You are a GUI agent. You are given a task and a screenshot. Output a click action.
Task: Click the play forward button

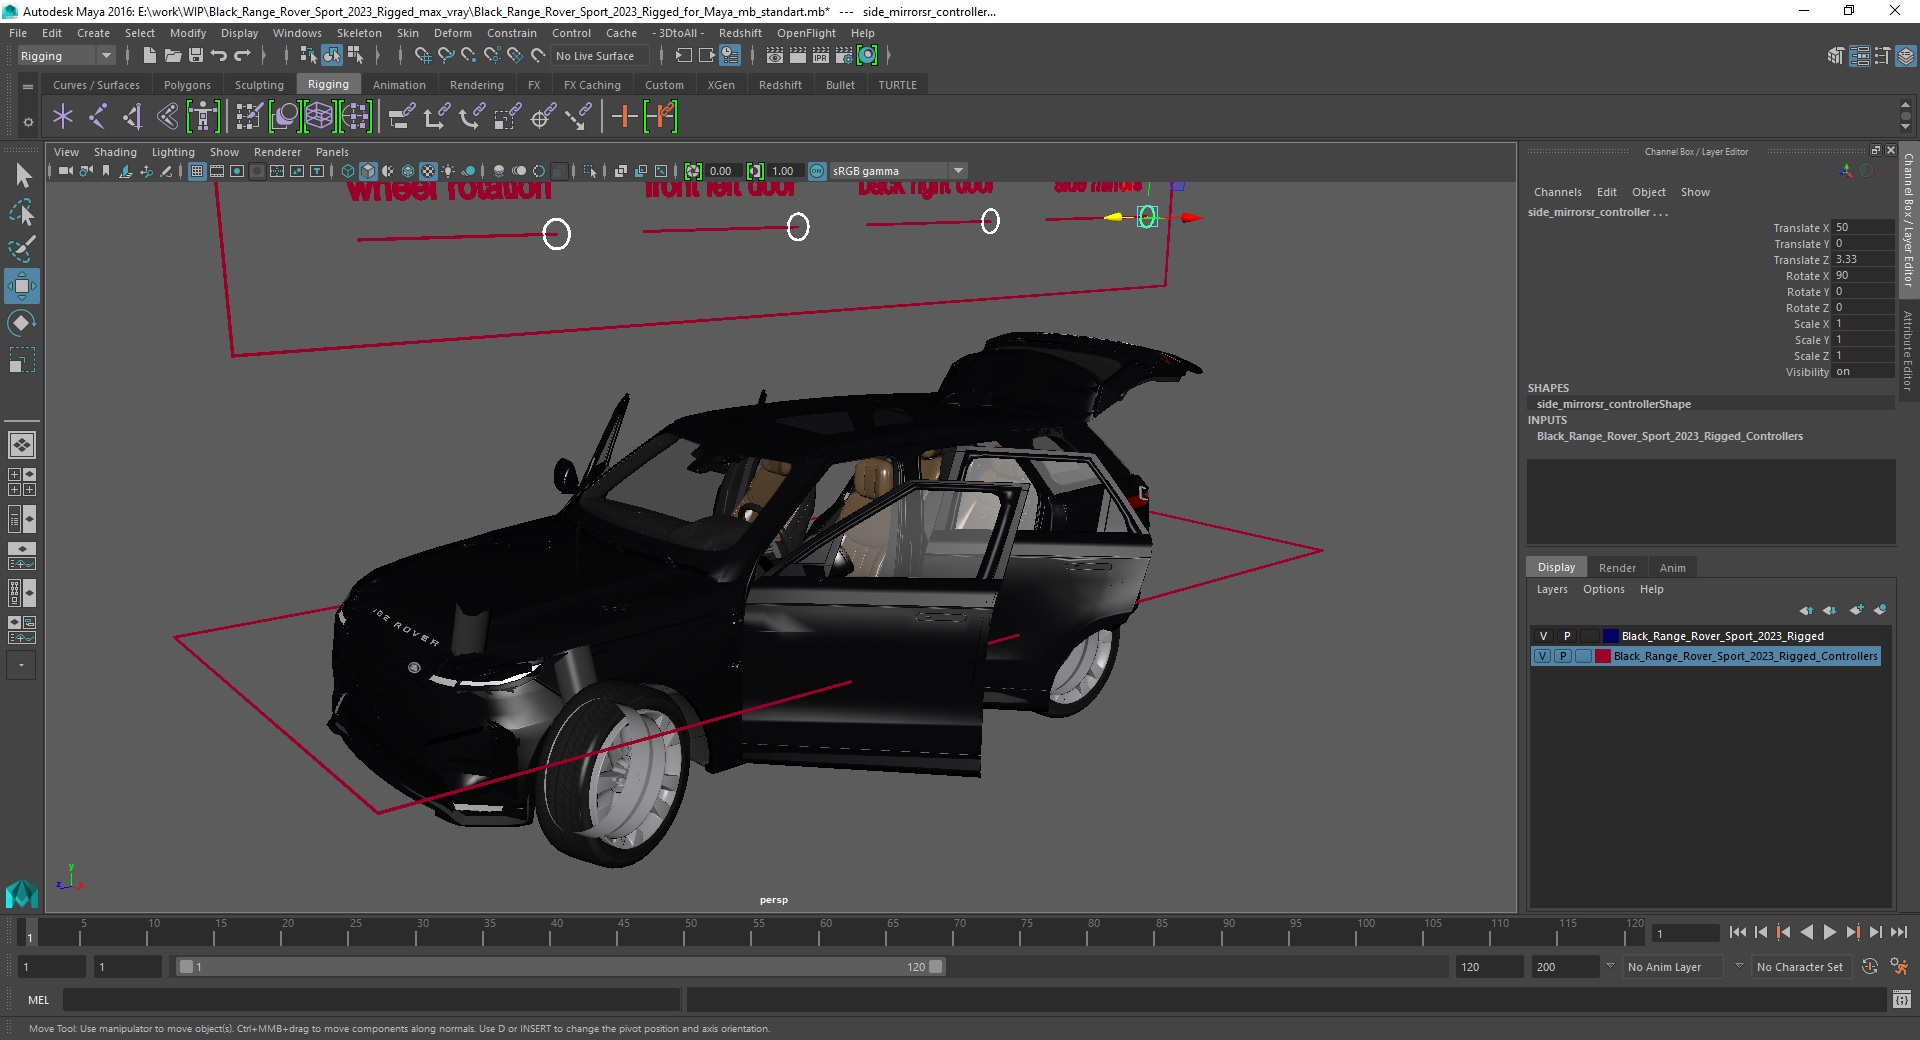pos(1829,932)
